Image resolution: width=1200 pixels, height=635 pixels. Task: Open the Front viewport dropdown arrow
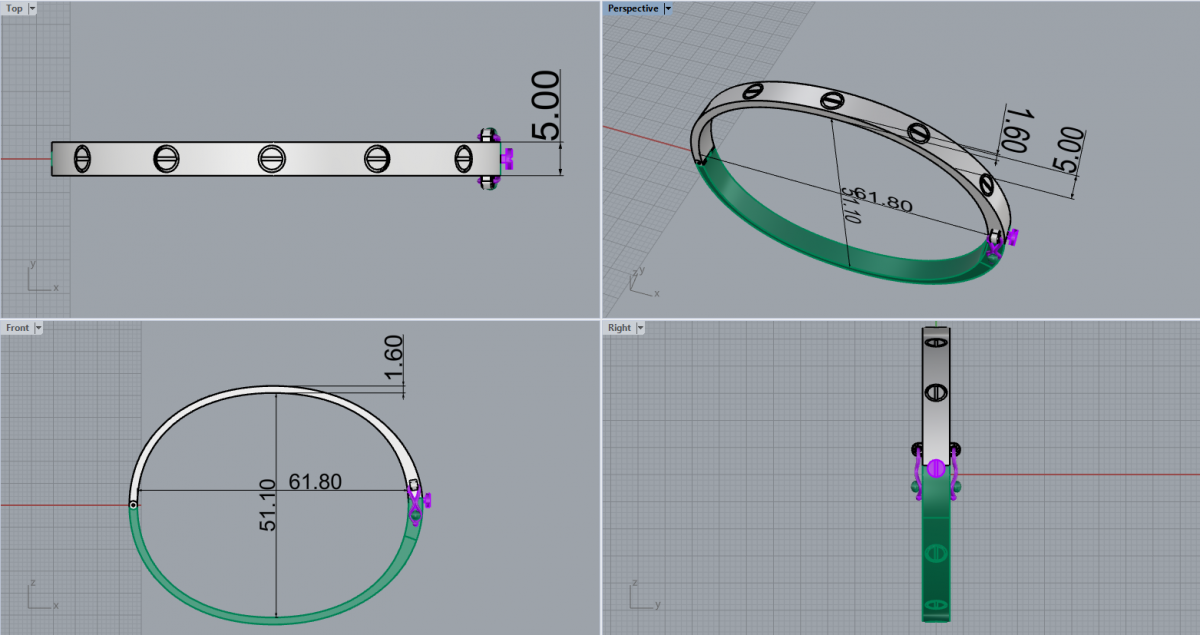pos(38,327)
